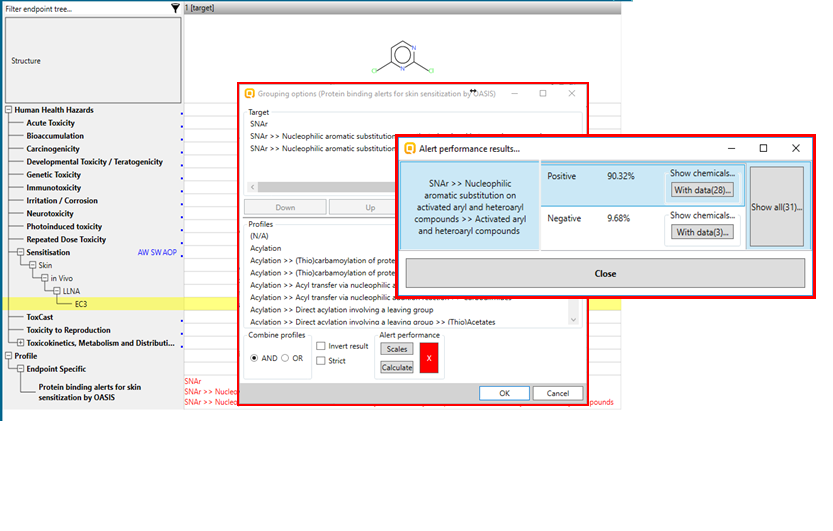The image size is (833, 531).
Task: Click the Grouping options window icon
Action: (249, 93)
